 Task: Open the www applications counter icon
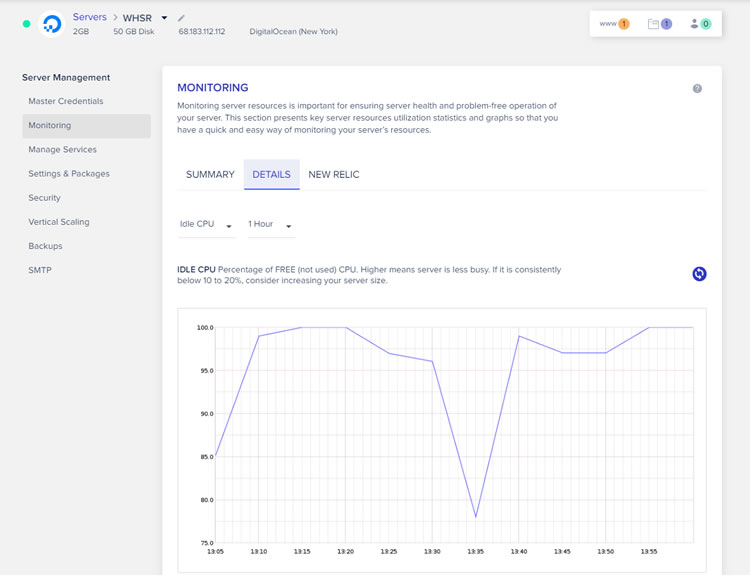pos(615,23)
